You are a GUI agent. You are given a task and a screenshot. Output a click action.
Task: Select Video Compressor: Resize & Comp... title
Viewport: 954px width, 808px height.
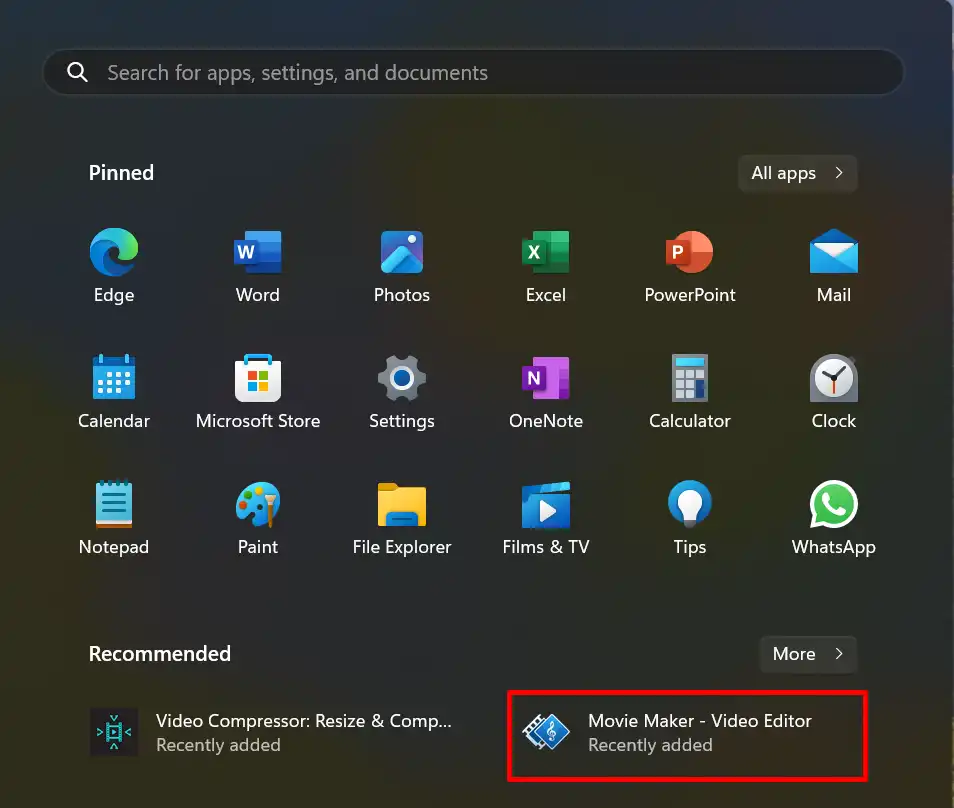coord(304,721)
